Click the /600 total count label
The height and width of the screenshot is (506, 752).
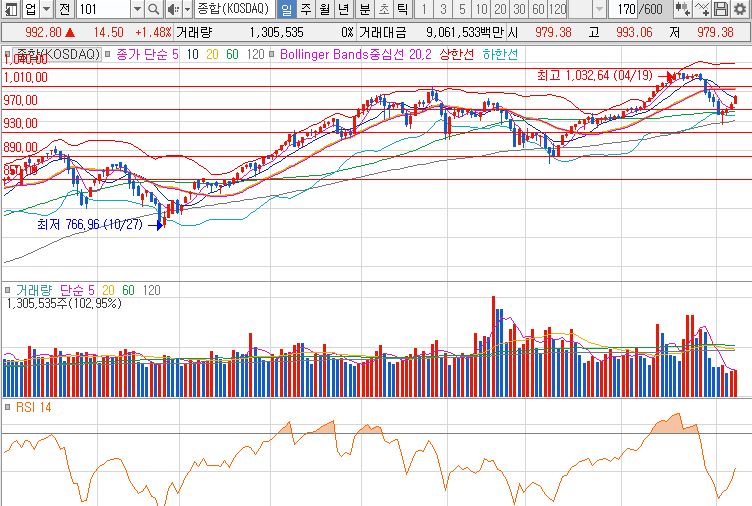click(x=651, y=9)
